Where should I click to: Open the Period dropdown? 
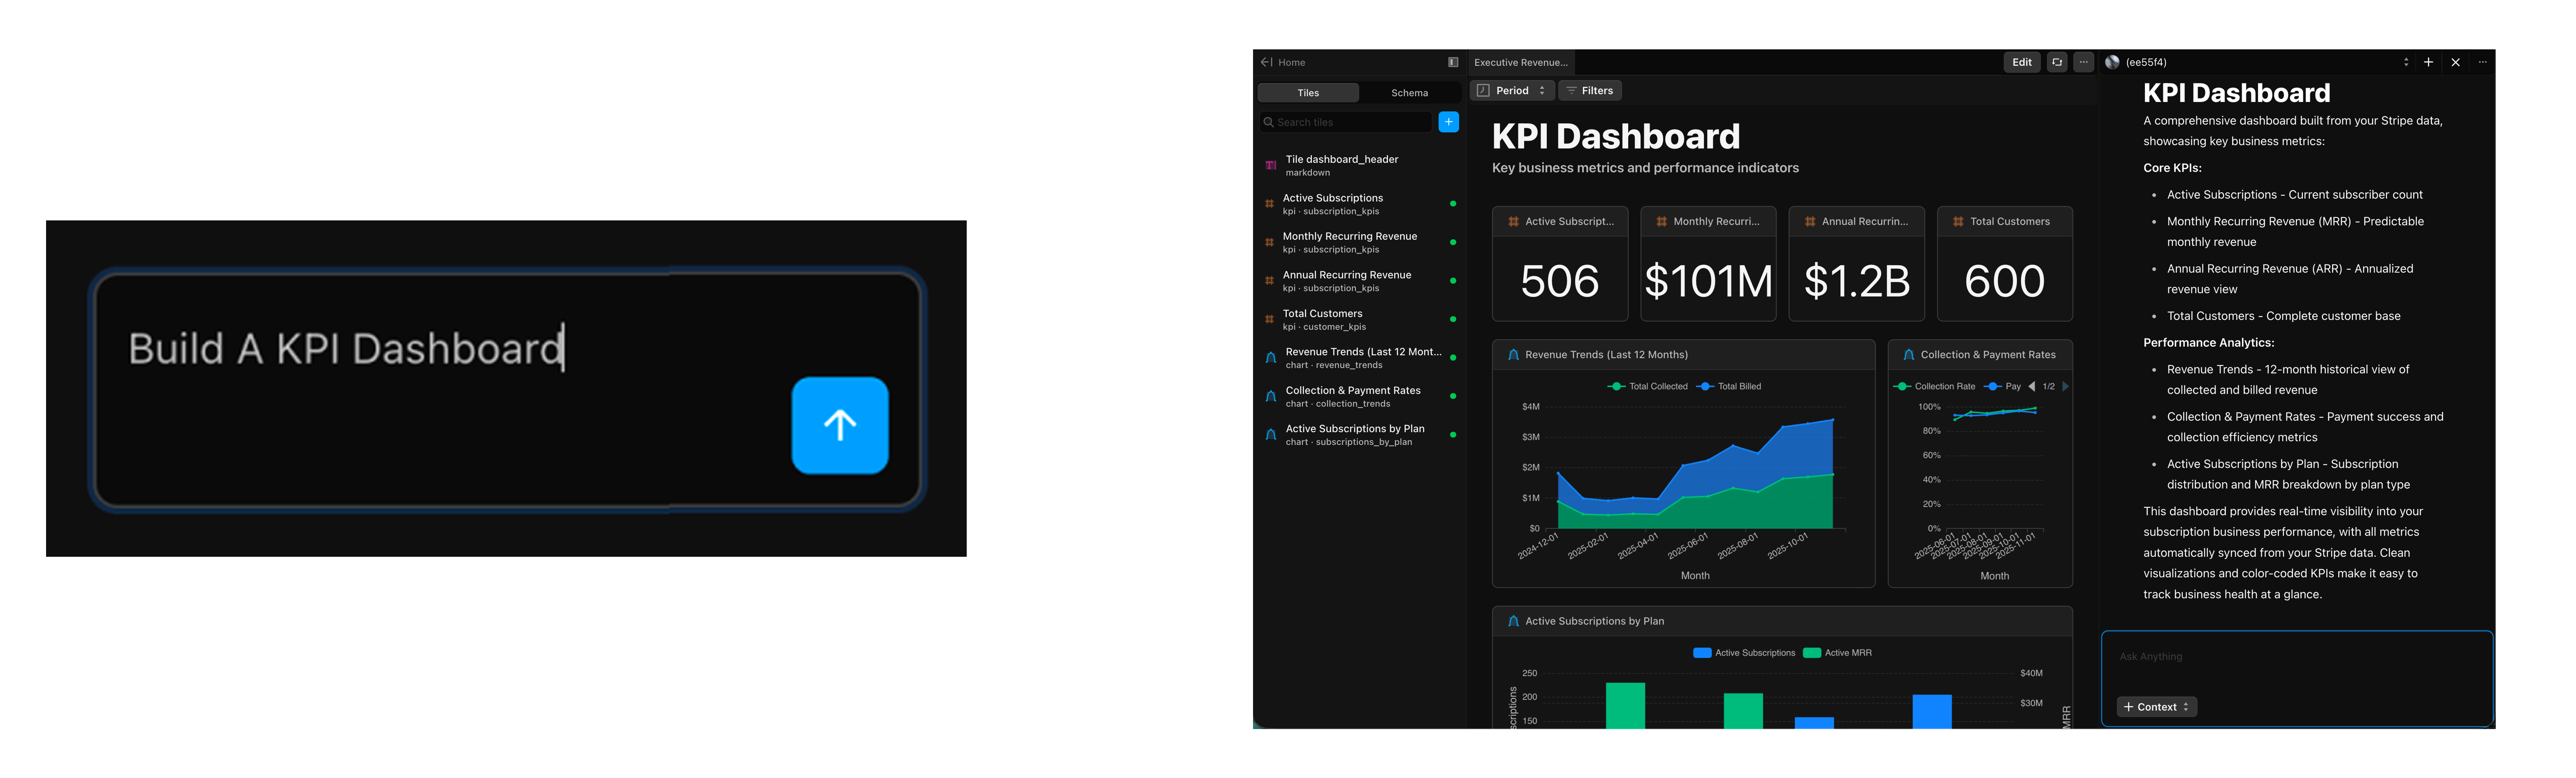pos(1512,90)
